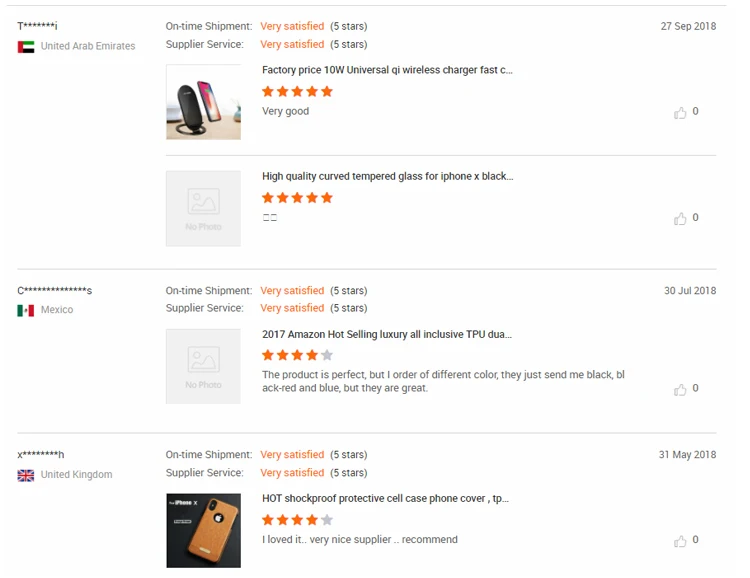Viewport: 750px width, 578px height.
Task: Upvote the shockproof phone cover review
Action: (x=681, y=541)
